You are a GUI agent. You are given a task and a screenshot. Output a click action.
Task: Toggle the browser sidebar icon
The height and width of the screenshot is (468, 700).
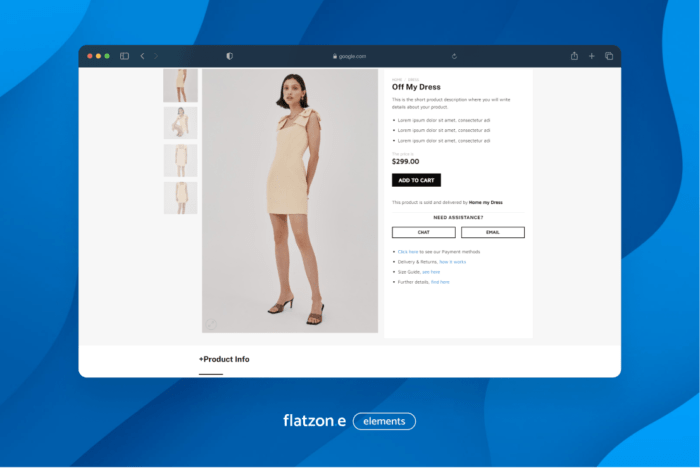(x=125, y=56)
